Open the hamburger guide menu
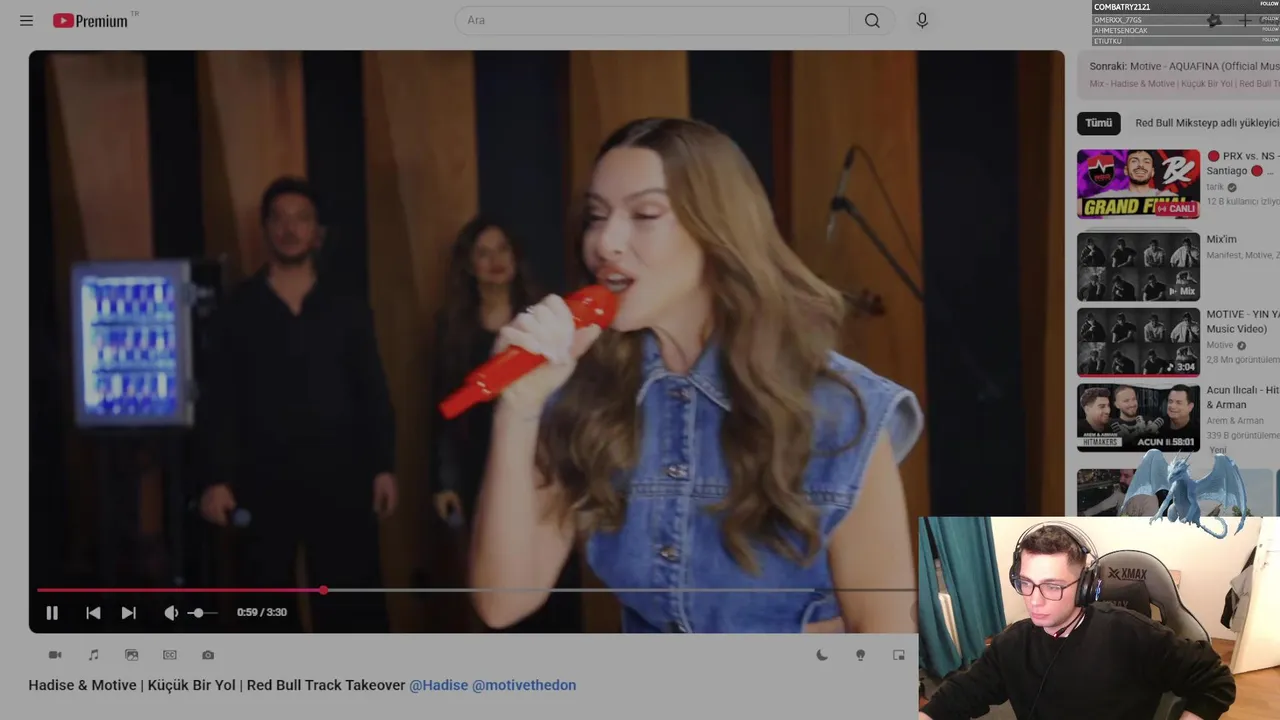 (x=26, y=21)
